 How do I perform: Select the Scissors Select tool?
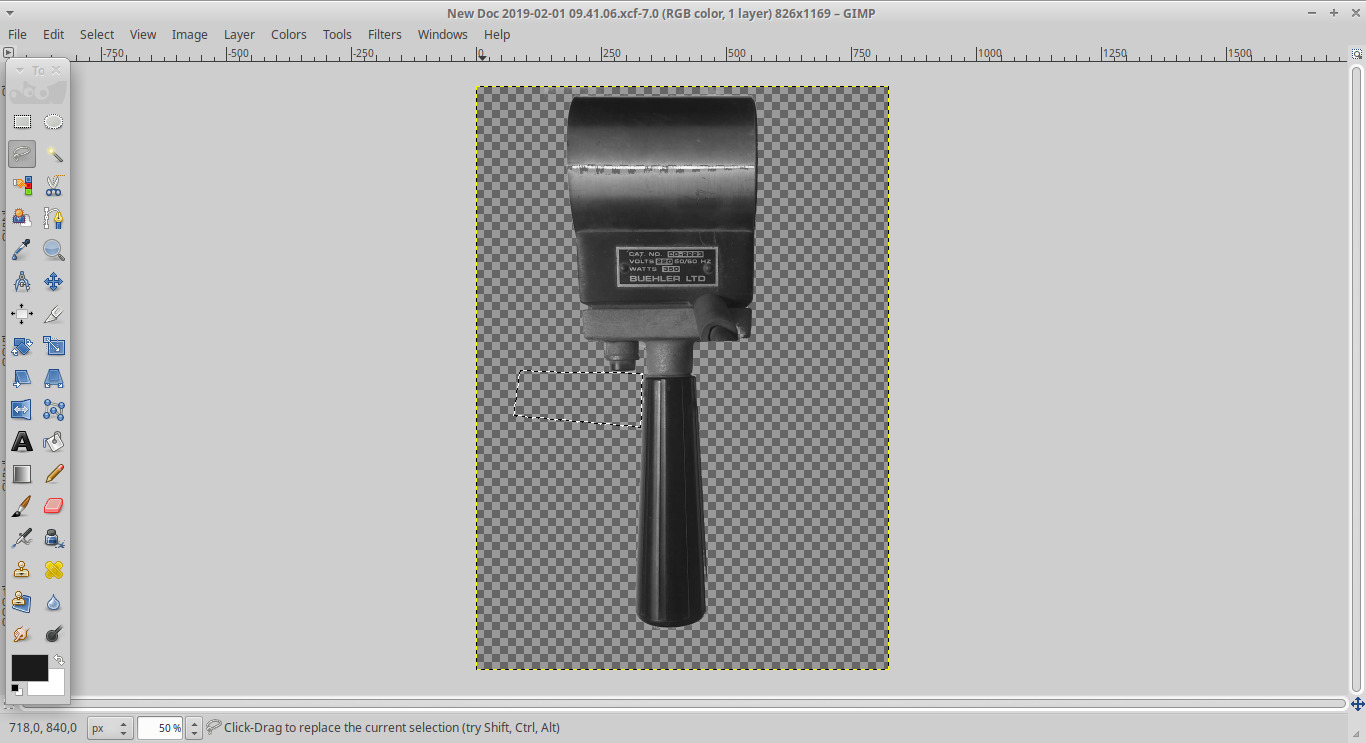[x=54, y=186]
